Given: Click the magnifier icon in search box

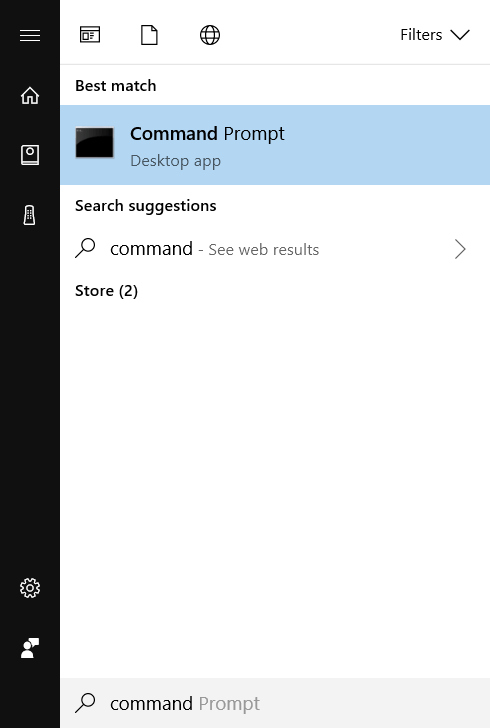Looking at the screenshot, I should (85, 703).
